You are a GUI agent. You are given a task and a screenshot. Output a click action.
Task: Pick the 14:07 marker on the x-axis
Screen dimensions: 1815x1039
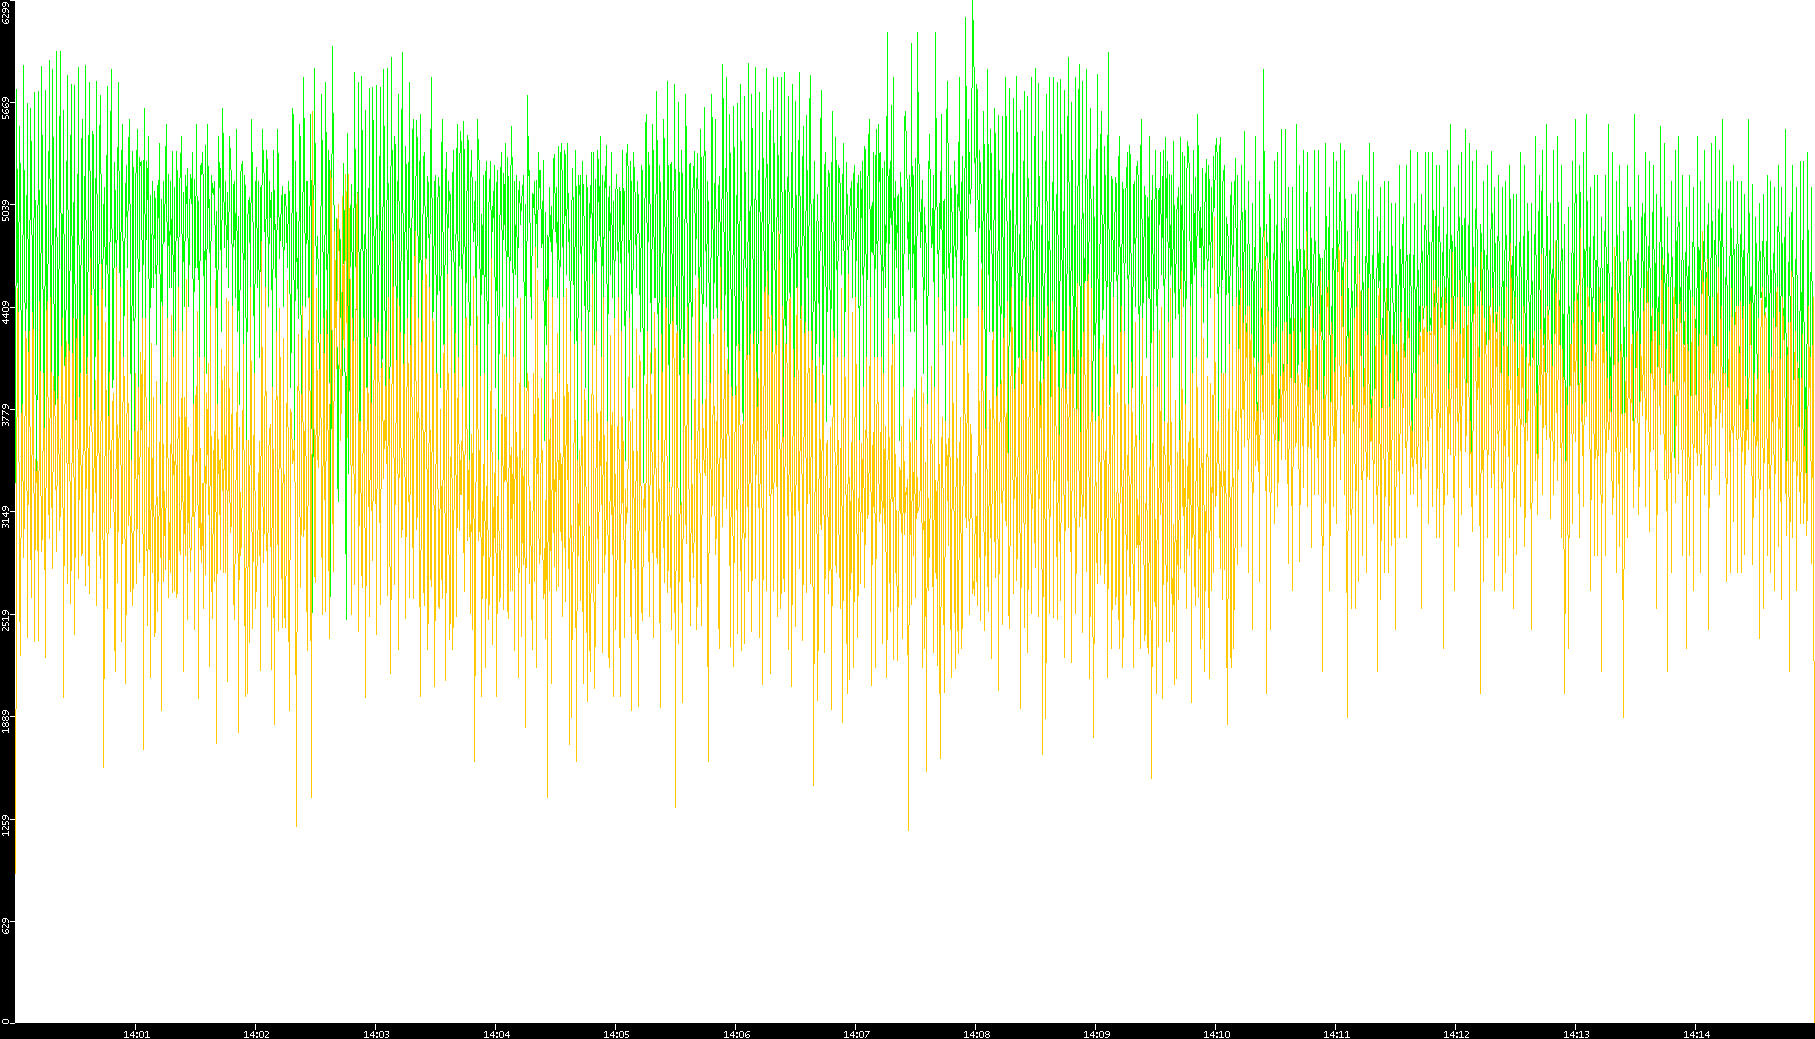click(x=856, y=1034)
